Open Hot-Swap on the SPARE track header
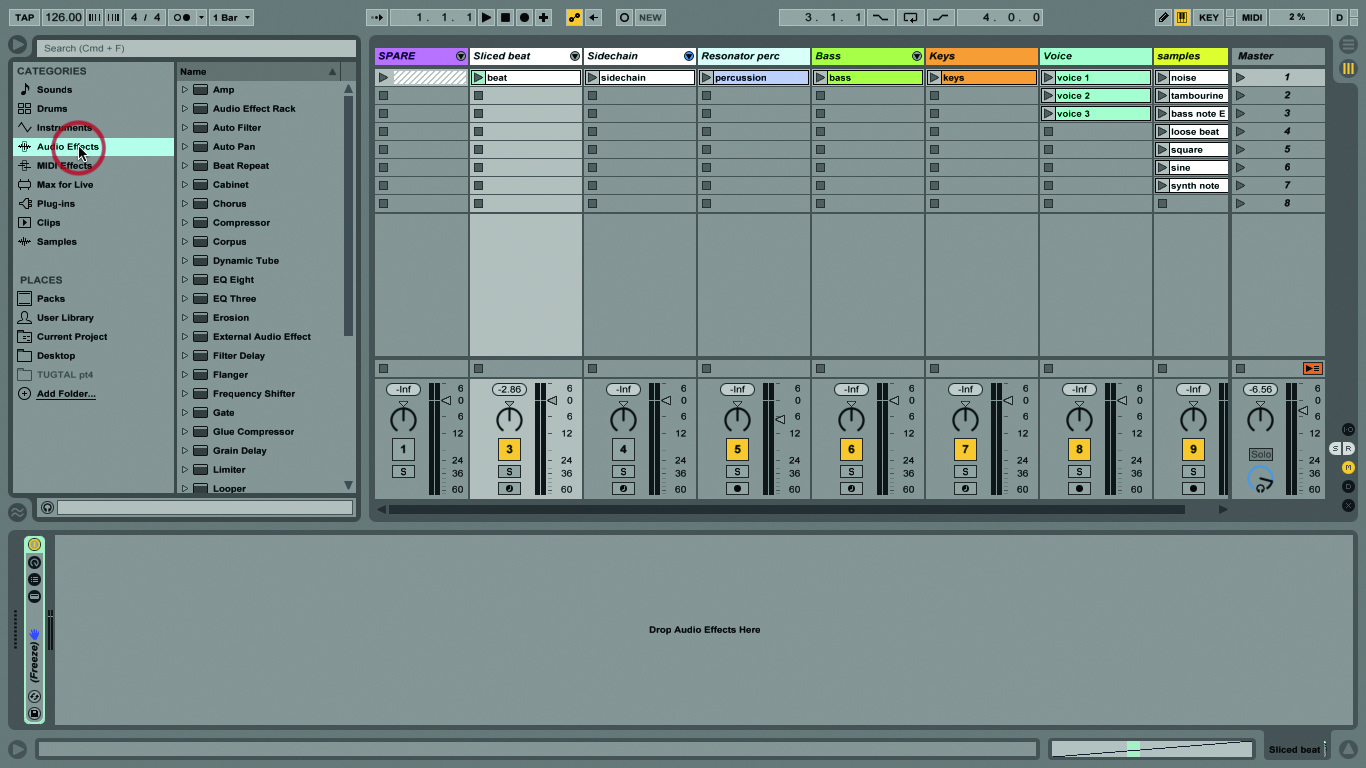This screenshot has height=768, width=1366. tap(460, 56)
